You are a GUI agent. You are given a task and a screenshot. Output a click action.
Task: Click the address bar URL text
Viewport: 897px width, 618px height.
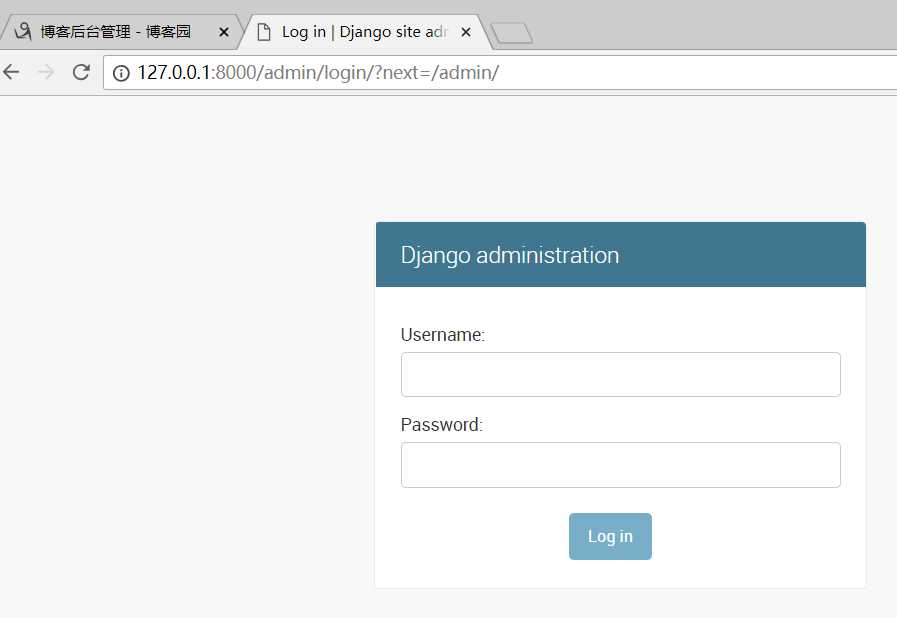click(318, 73)
